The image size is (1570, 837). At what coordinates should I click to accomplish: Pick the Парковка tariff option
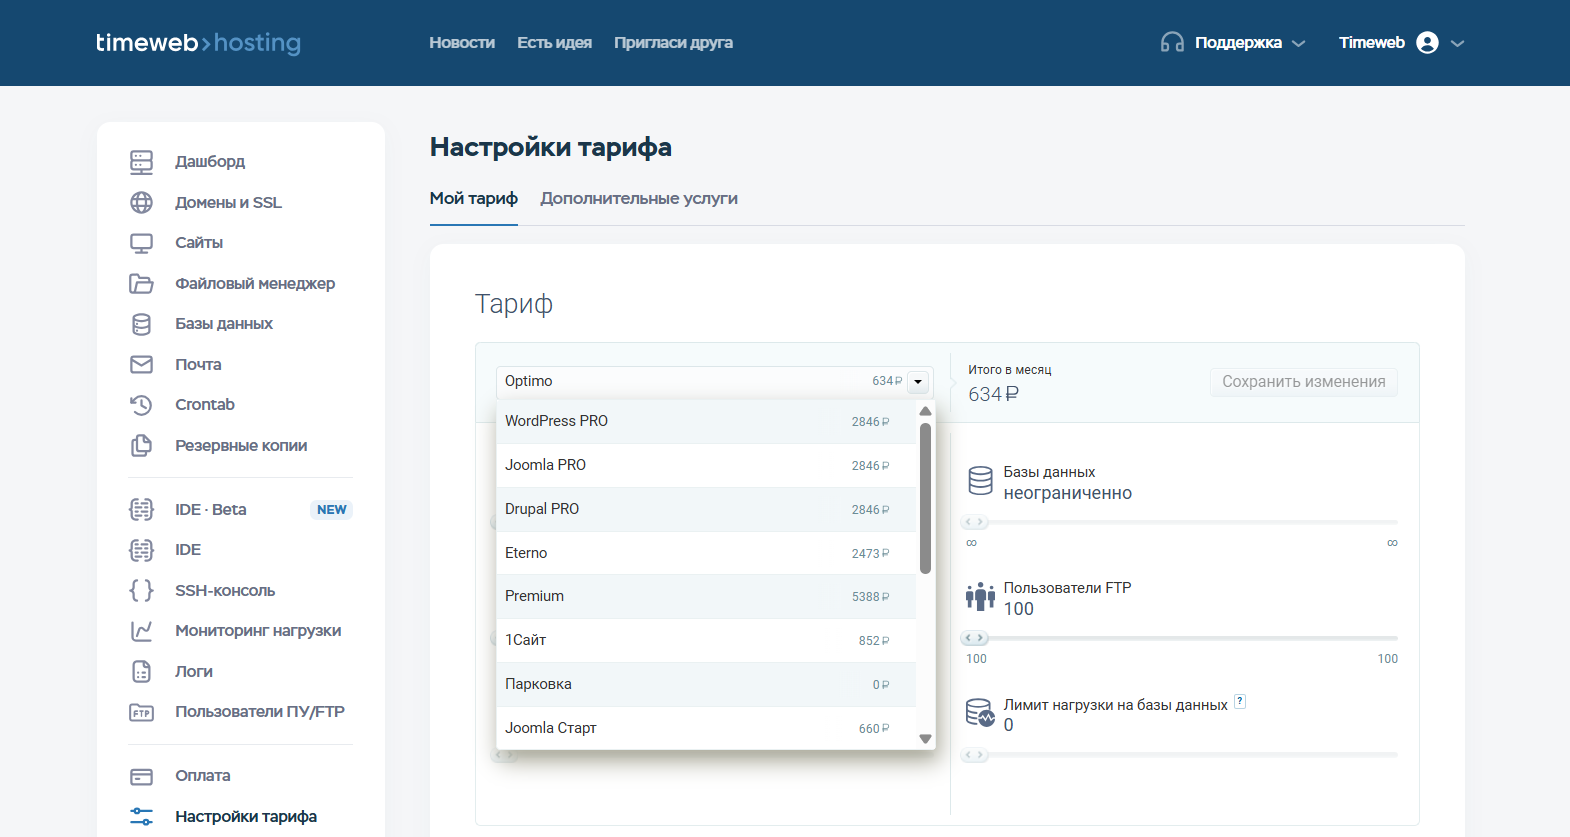tap(706, 685)
